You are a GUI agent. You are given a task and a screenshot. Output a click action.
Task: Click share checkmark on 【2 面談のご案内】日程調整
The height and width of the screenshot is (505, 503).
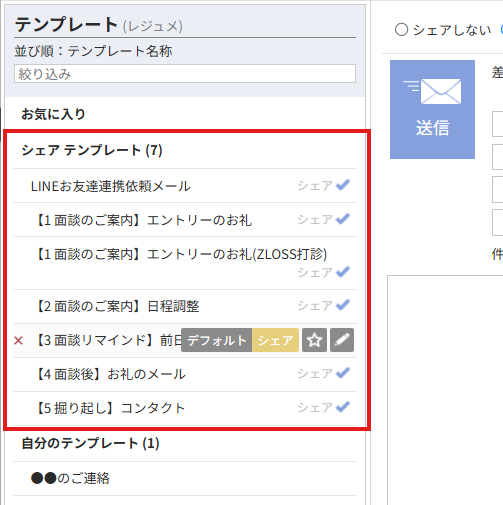pos(323,305)
